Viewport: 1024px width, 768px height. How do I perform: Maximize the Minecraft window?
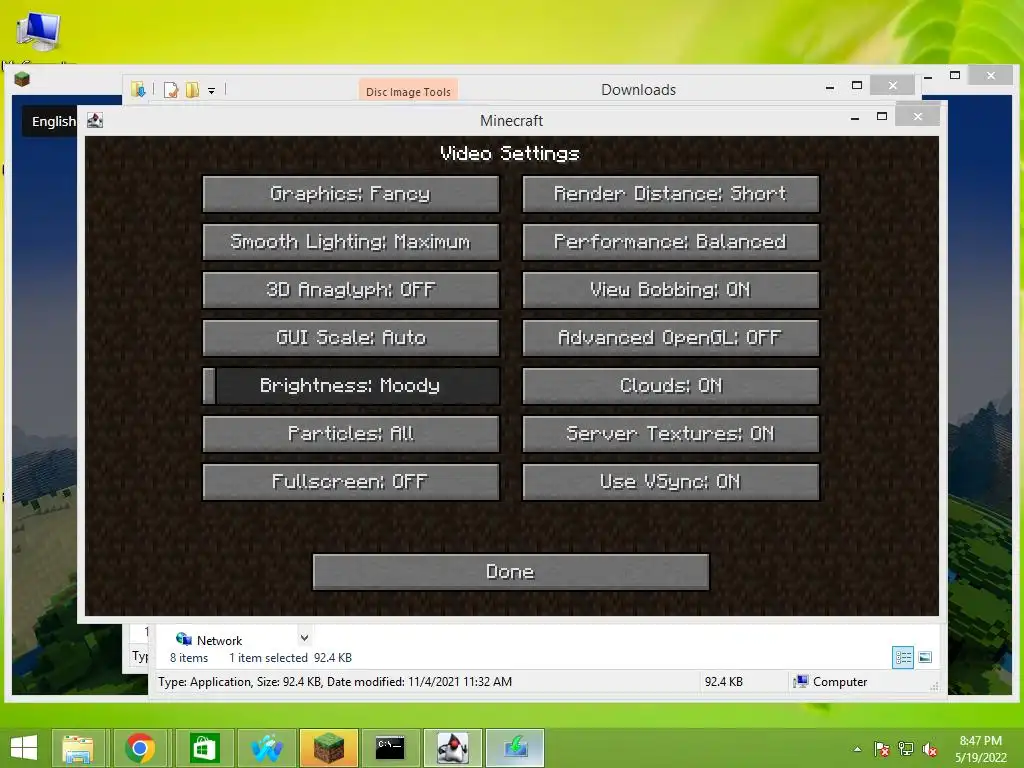click(882, 117)
